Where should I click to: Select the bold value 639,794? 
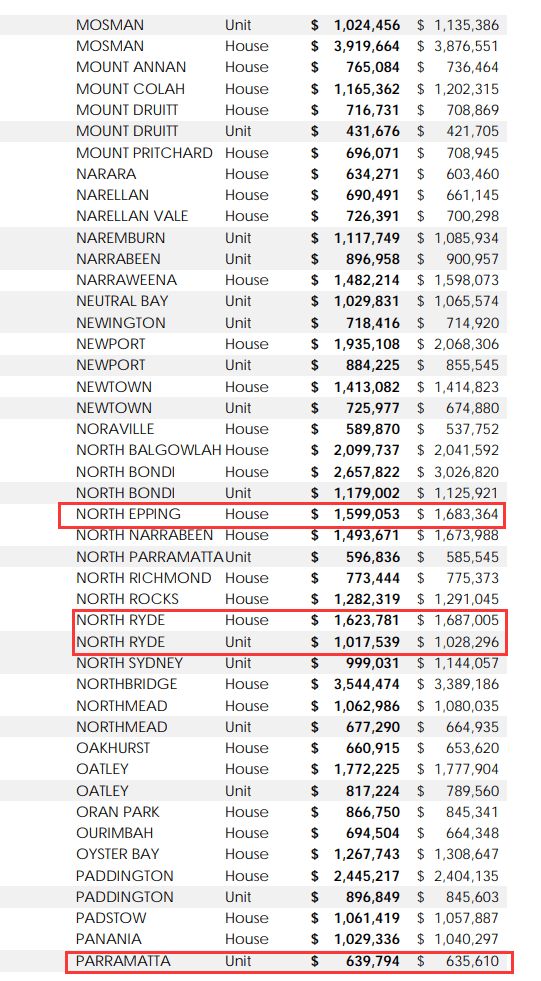click(x=373, y=962)
